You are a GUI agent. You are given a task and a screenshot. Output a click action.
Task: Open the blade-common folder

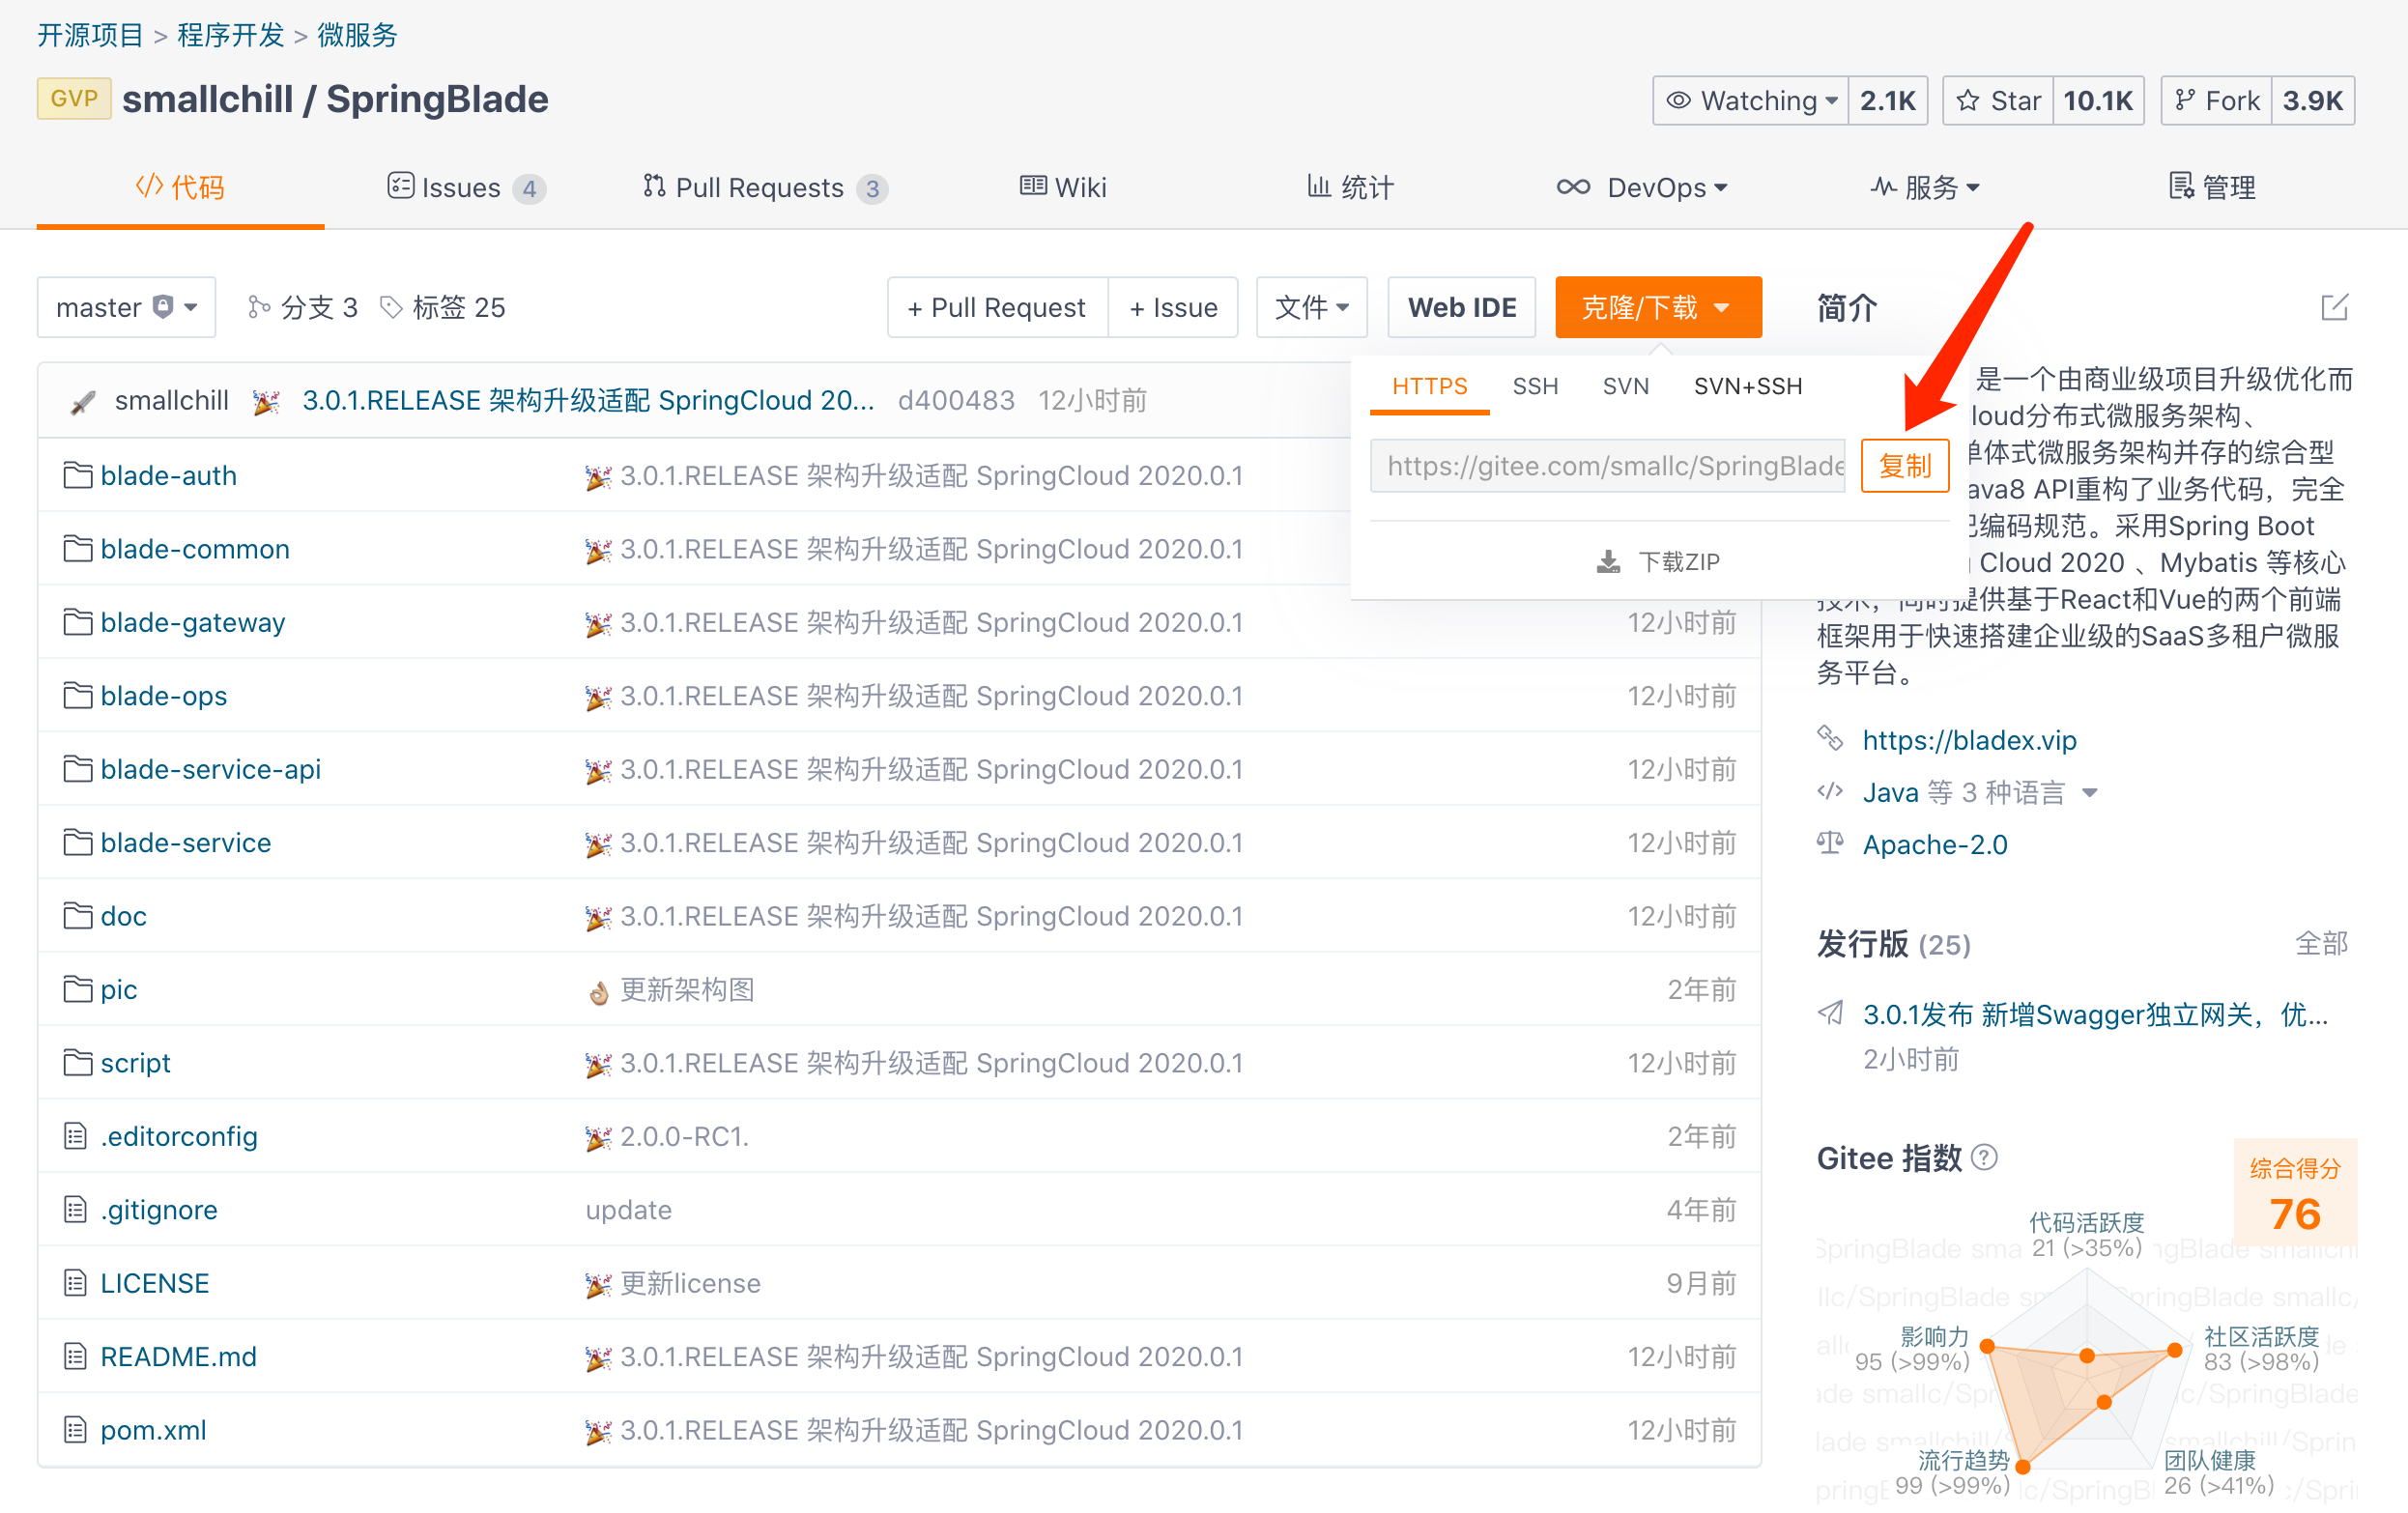click(195, 549)
